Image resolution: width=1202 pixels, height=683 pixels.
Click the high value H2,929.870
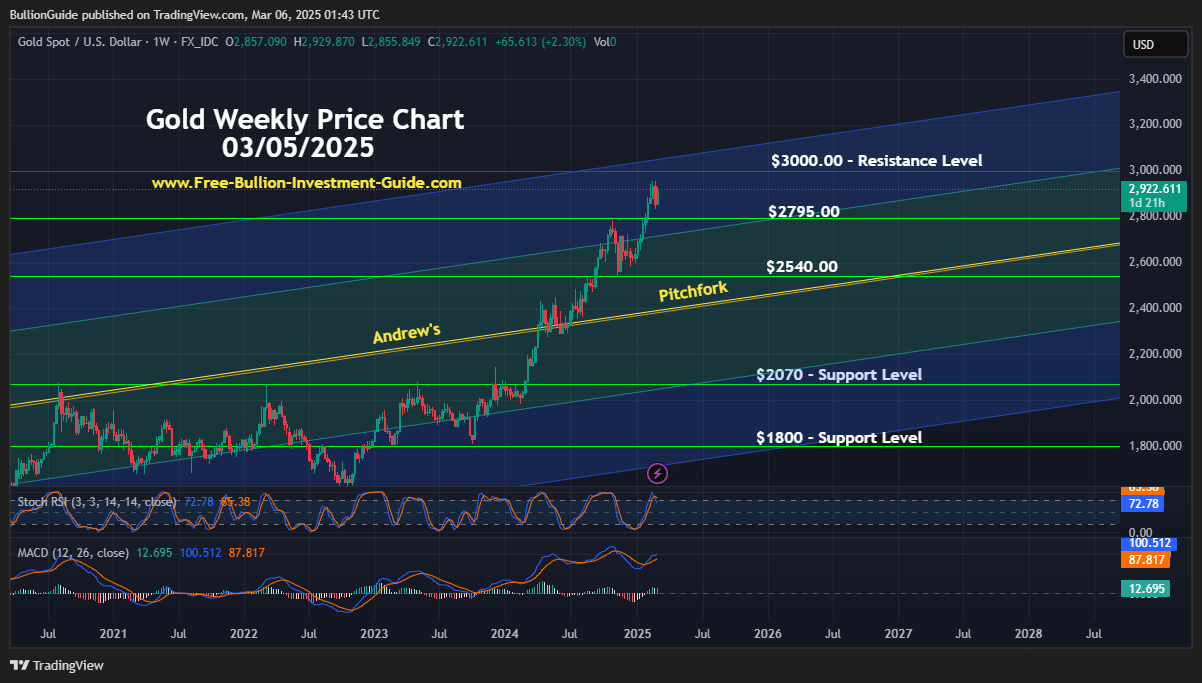324,42
